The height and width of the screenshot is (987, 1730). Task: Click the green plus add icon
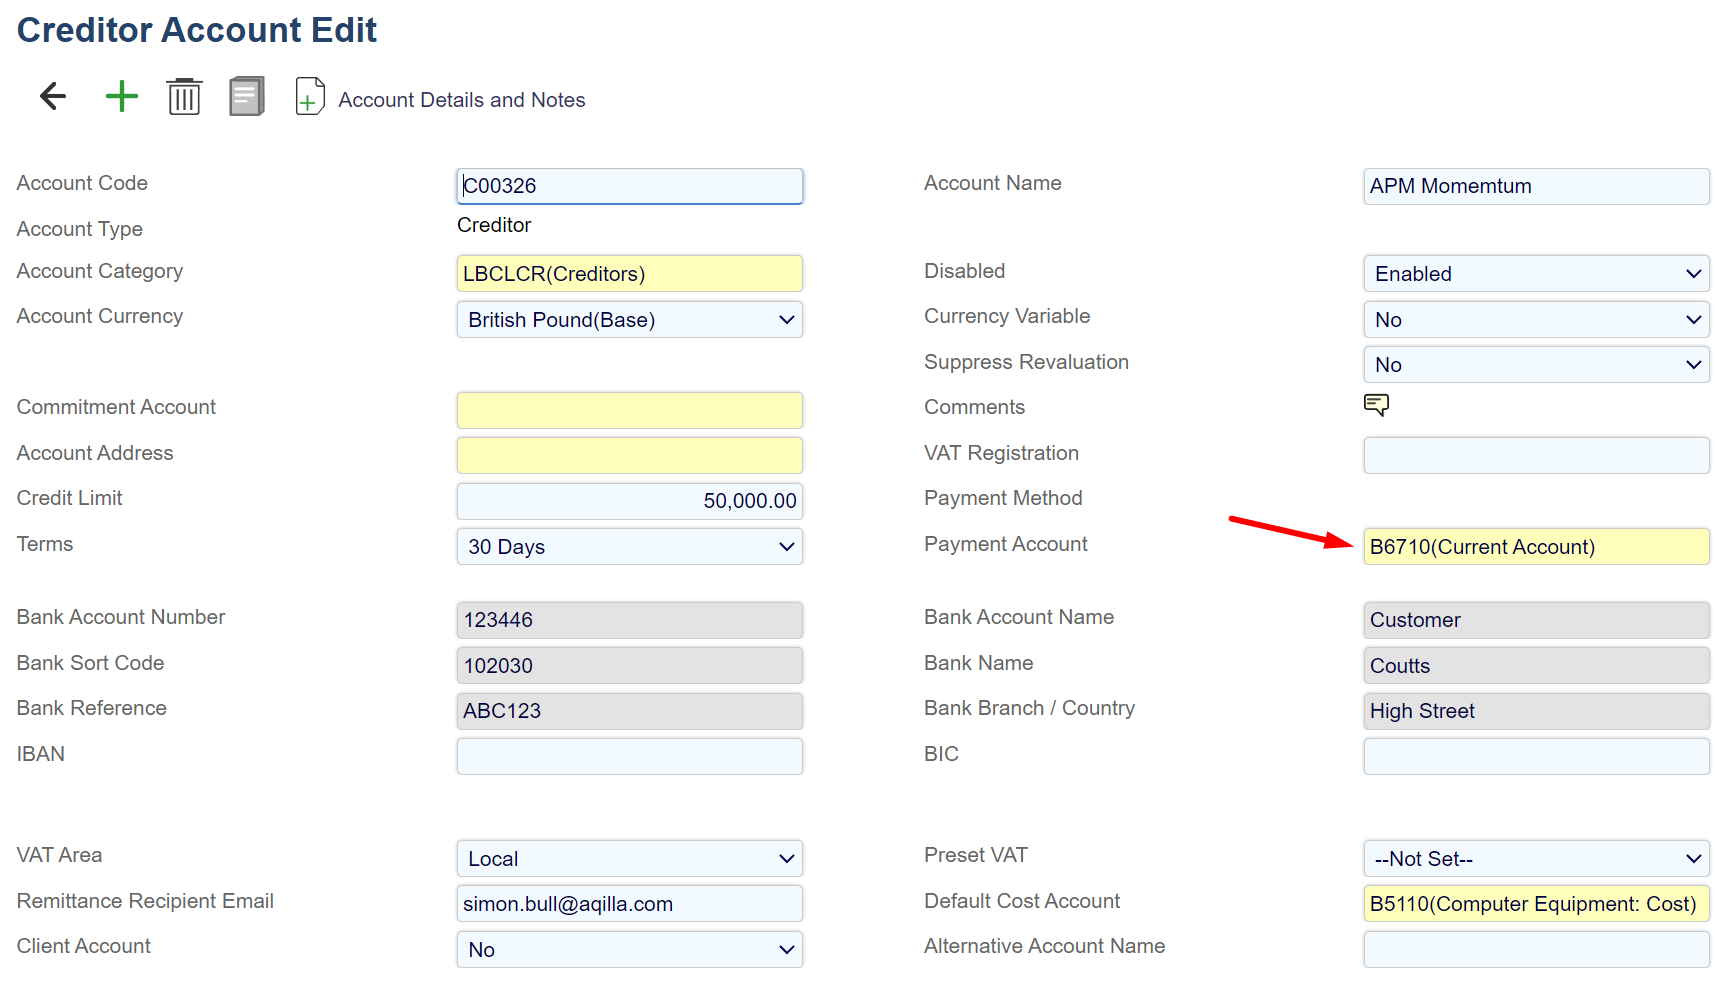121,96
